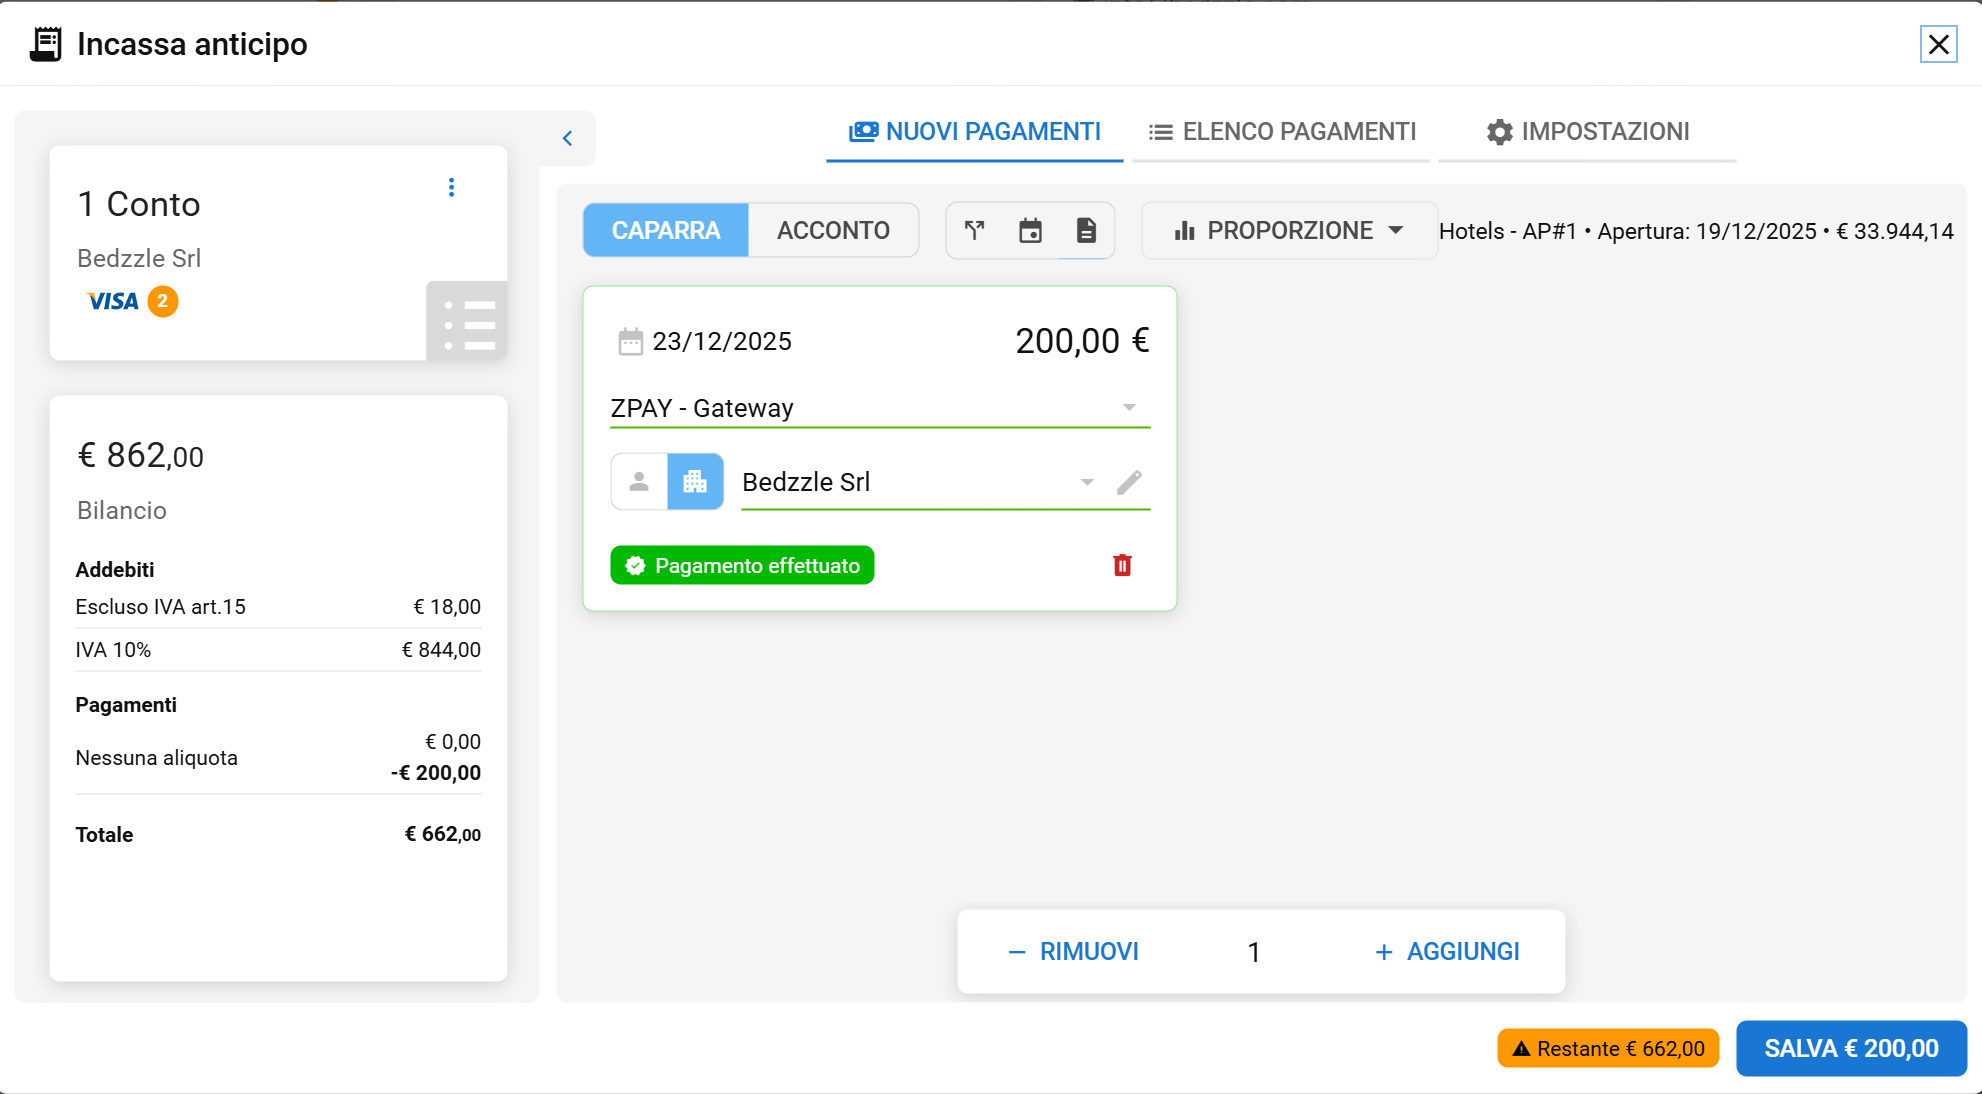The width and height of the screenshot is (1982, 1094).
Task: Open the PROPORZIONE dropdown
Action: pyautogui.click(x=1289, y=231)
